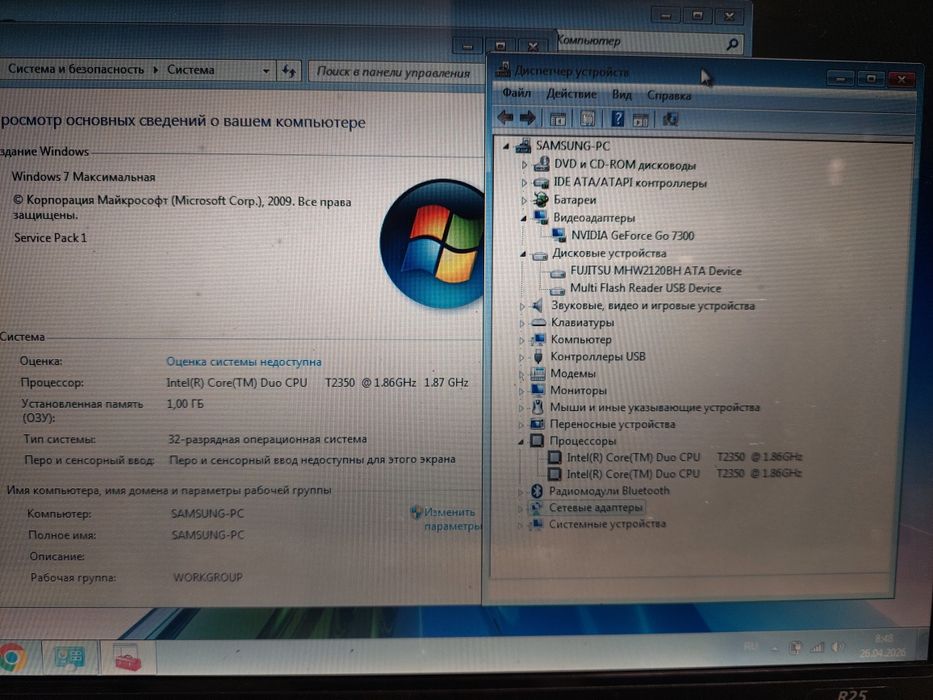This screenshot has height=700, width=933.
Task: Collapse the Видеоадаптеры node
Action: pos(523,218)
